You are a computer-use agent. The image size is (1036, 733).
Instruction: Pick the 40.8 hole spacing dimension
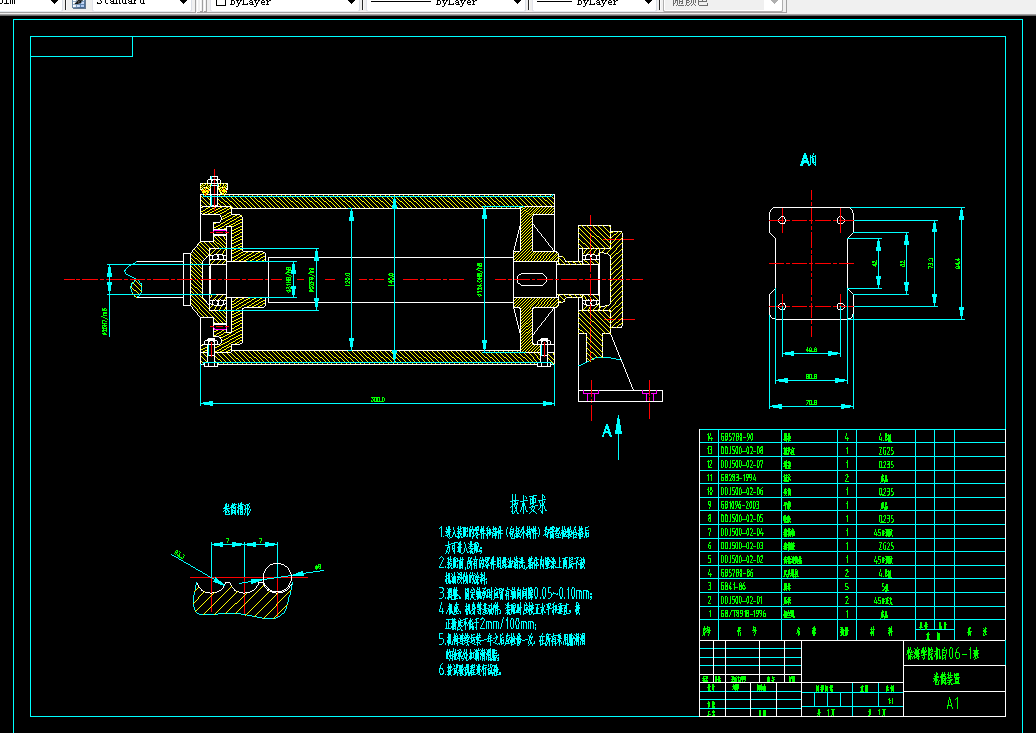811,350
